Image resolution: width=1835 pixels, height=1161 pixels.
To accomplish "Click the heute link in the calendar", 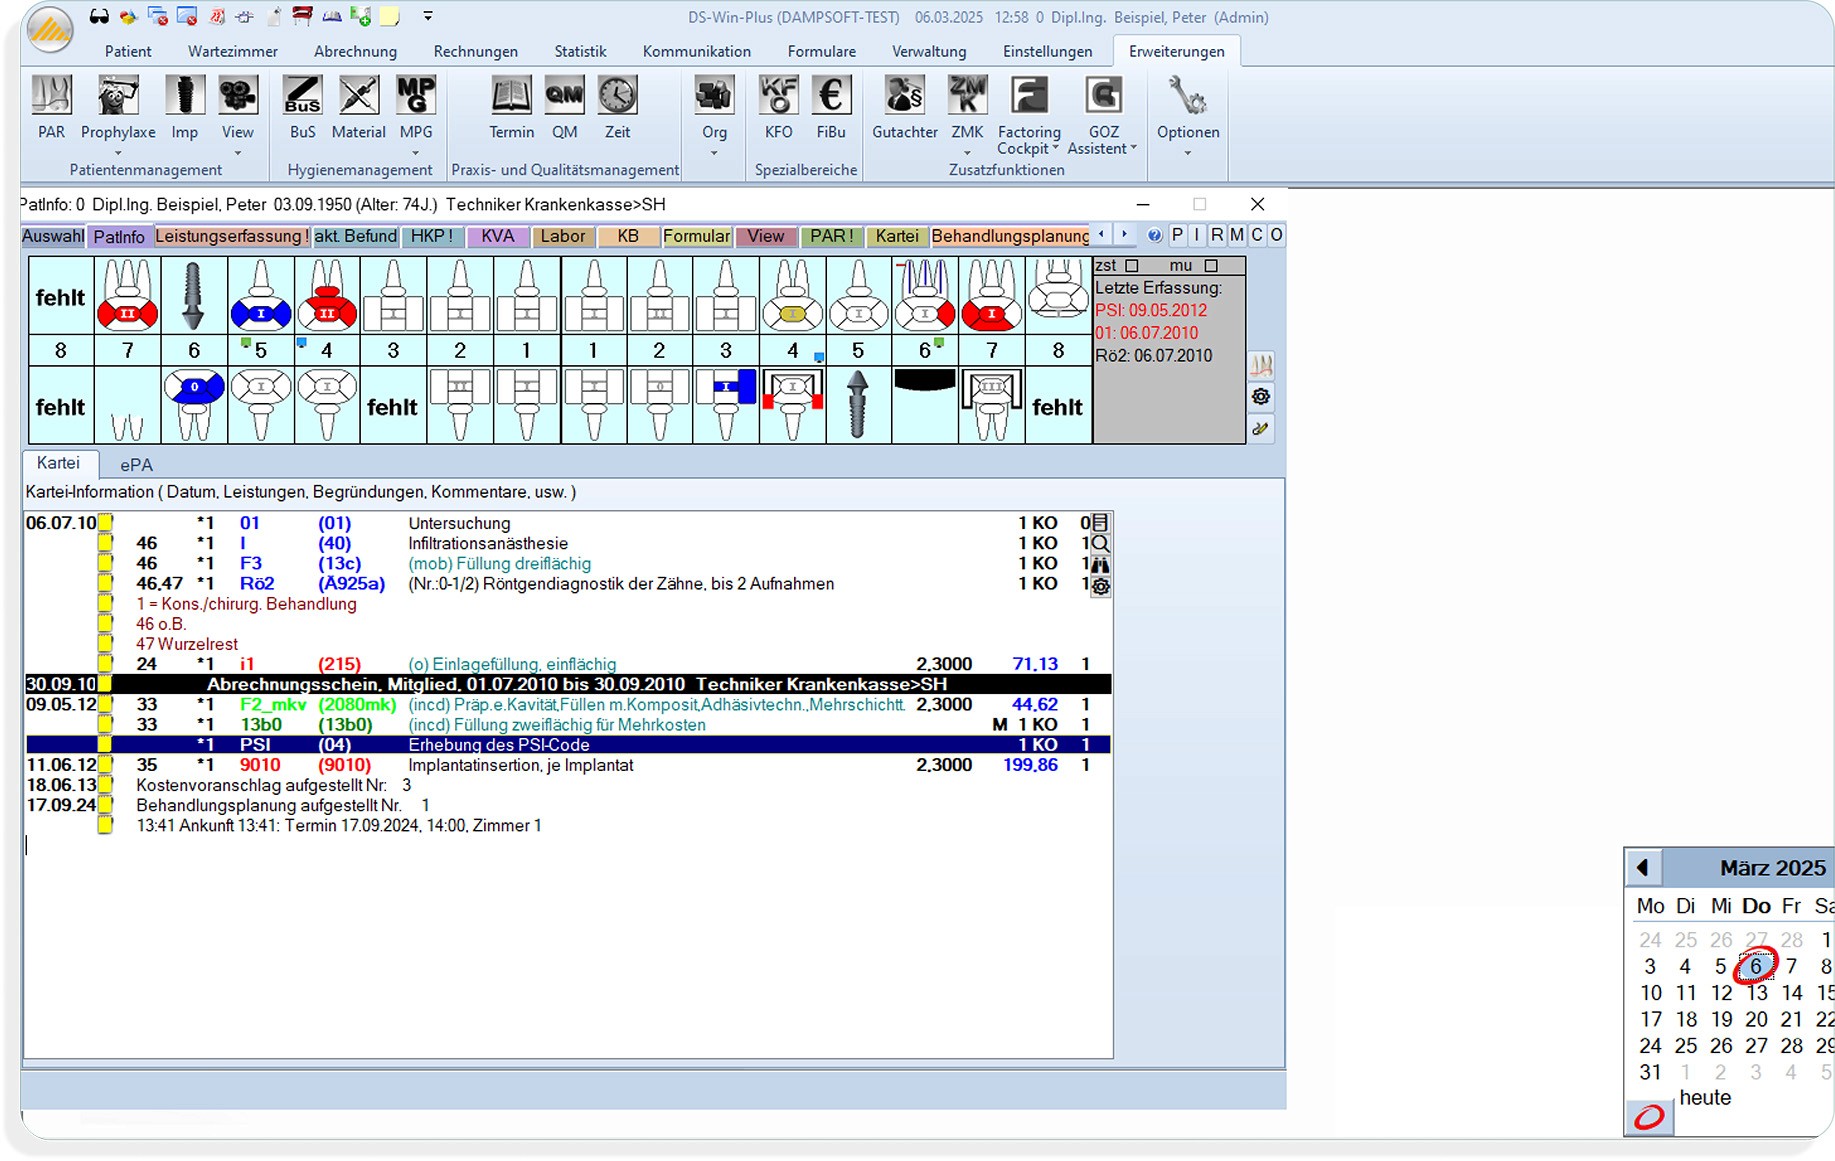I will coord(1705,1098).
